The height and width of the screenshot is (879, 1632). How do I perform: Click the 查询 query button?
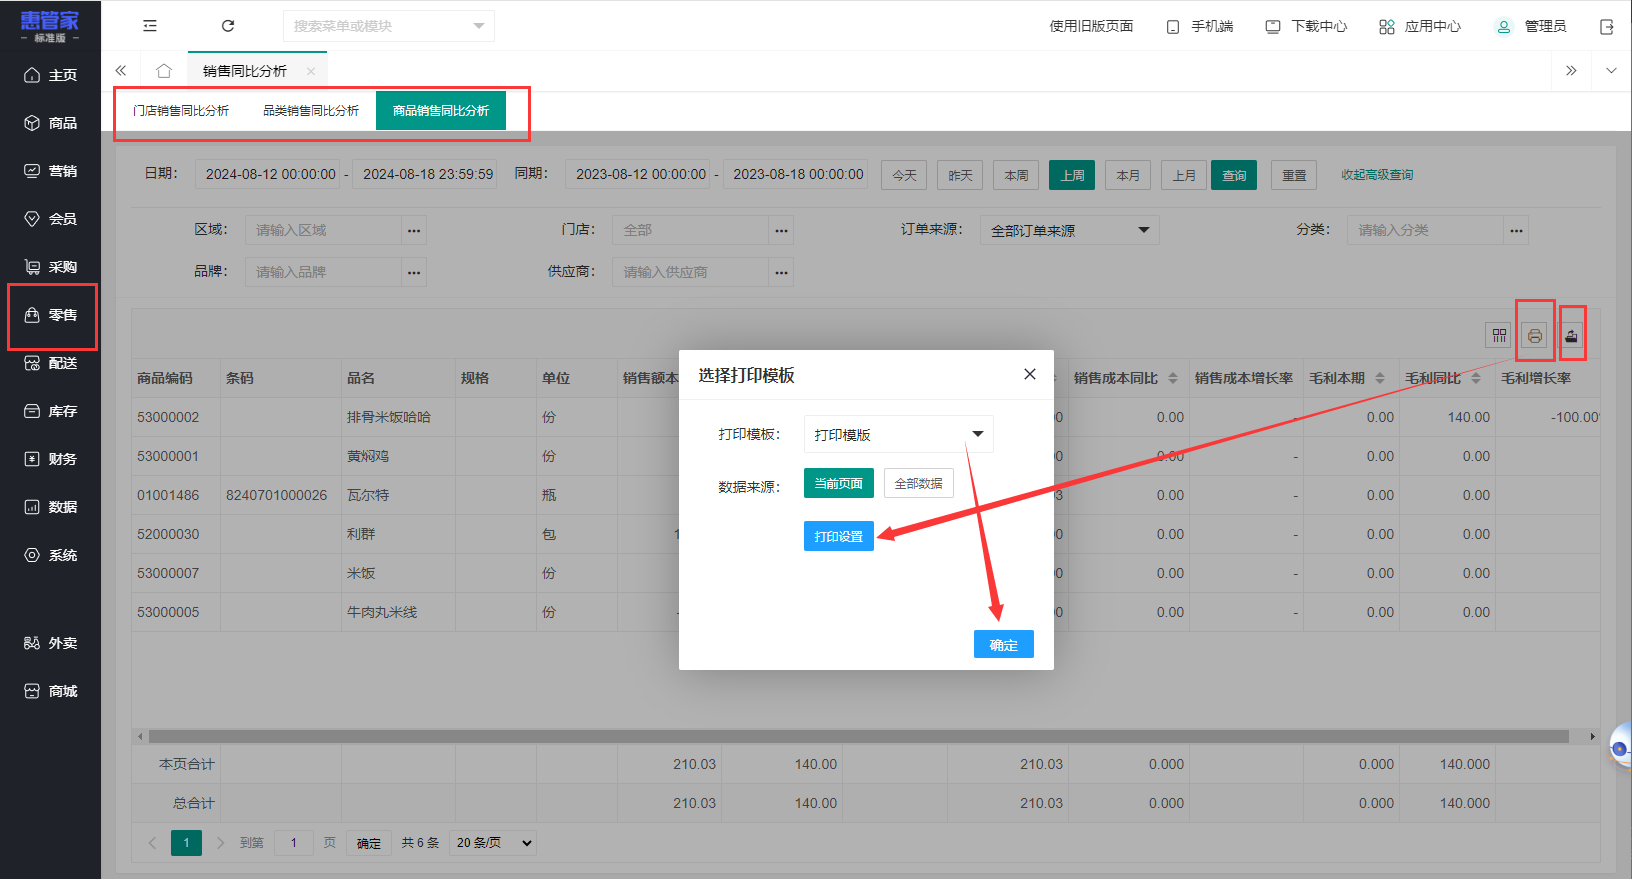tap(1234, 175)
